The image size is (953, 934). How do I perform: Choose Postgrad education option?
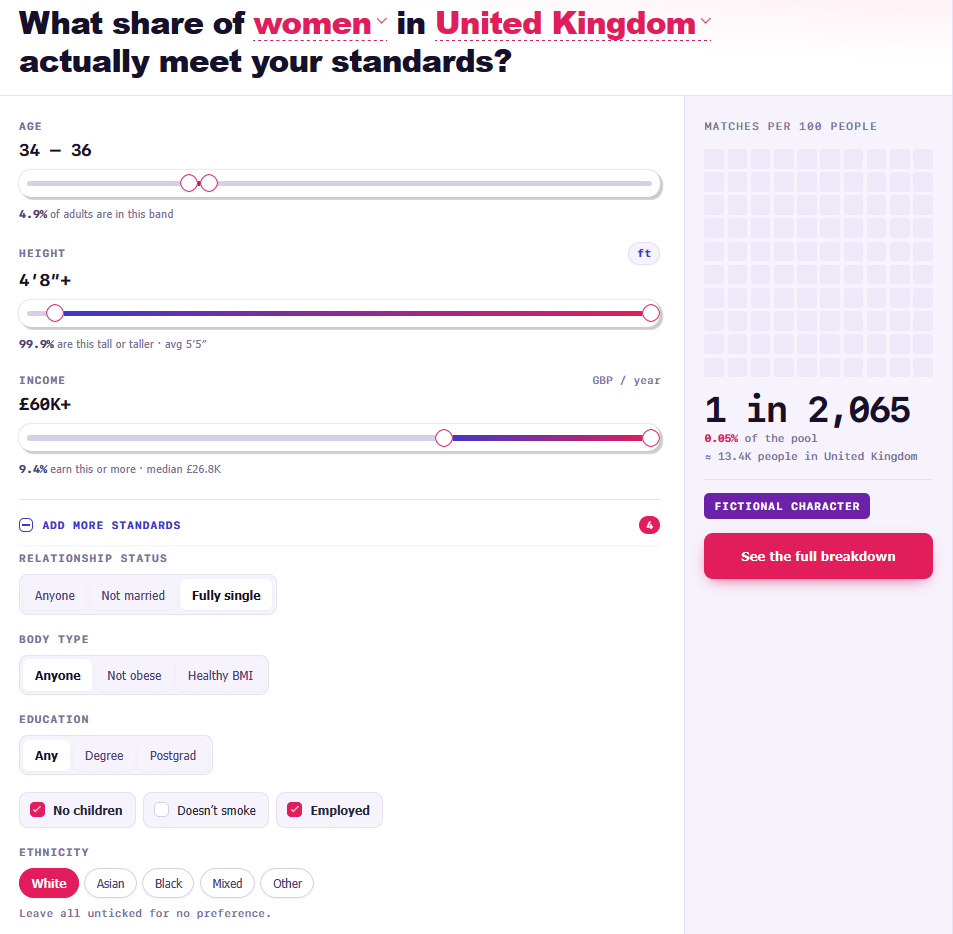coord(173,755)
